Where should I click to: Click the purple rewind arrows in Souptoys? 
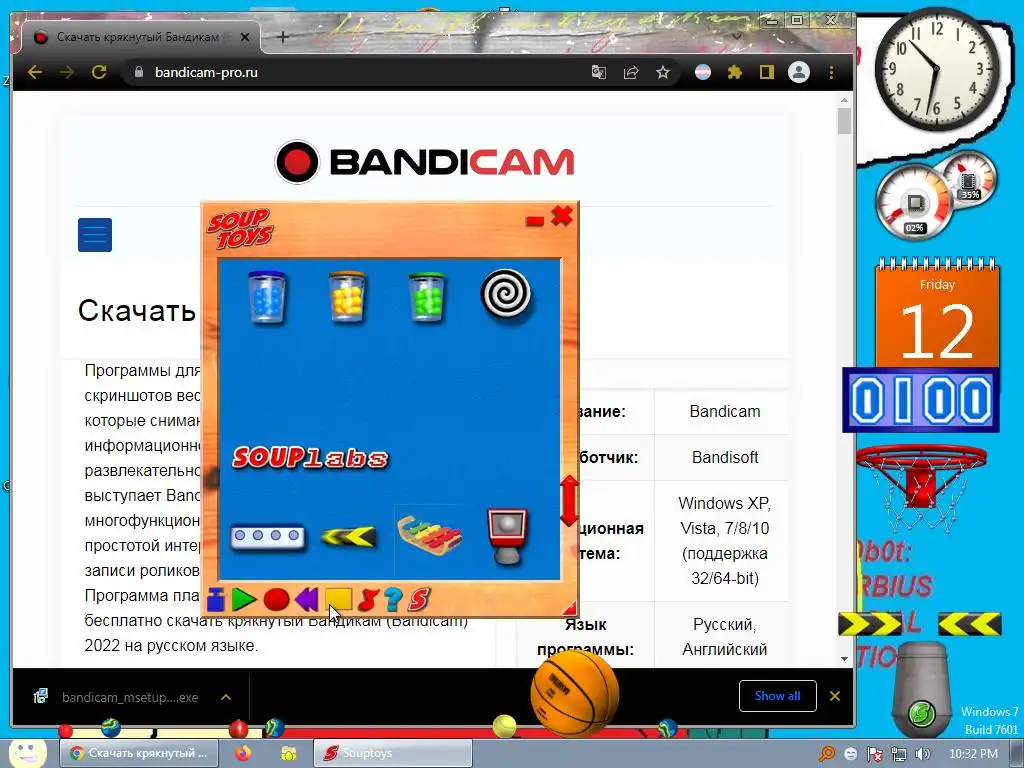tap(306, 599)
